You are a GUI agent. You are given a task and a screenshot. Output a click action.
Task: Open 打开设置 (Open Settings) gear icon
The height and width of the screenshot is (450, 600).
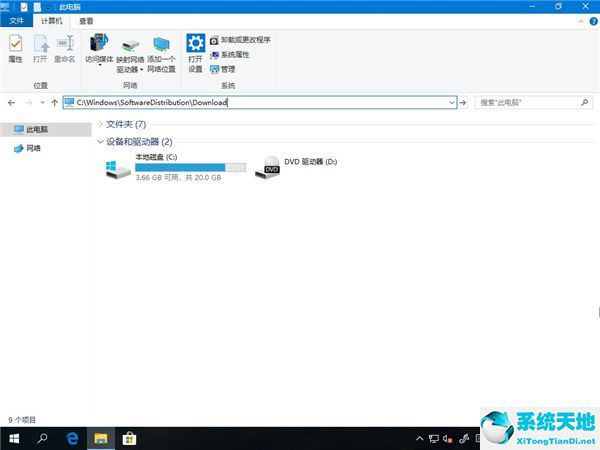pyautogui.click(x=195, y=50)
